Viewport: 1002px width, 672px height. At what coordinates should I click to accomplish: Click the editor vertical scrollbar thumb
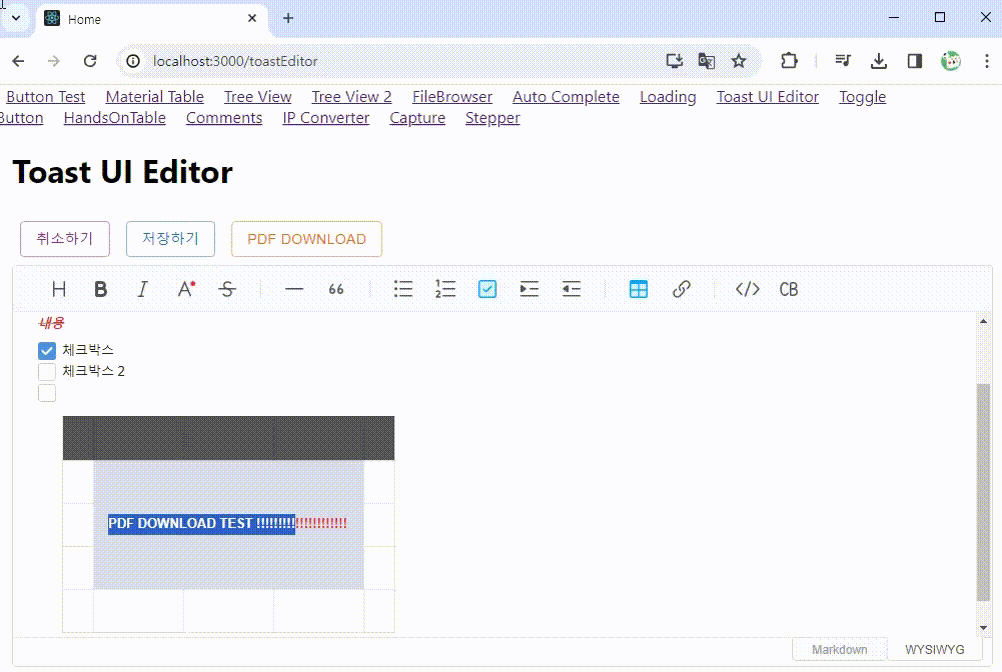click(x=983, y=492)
